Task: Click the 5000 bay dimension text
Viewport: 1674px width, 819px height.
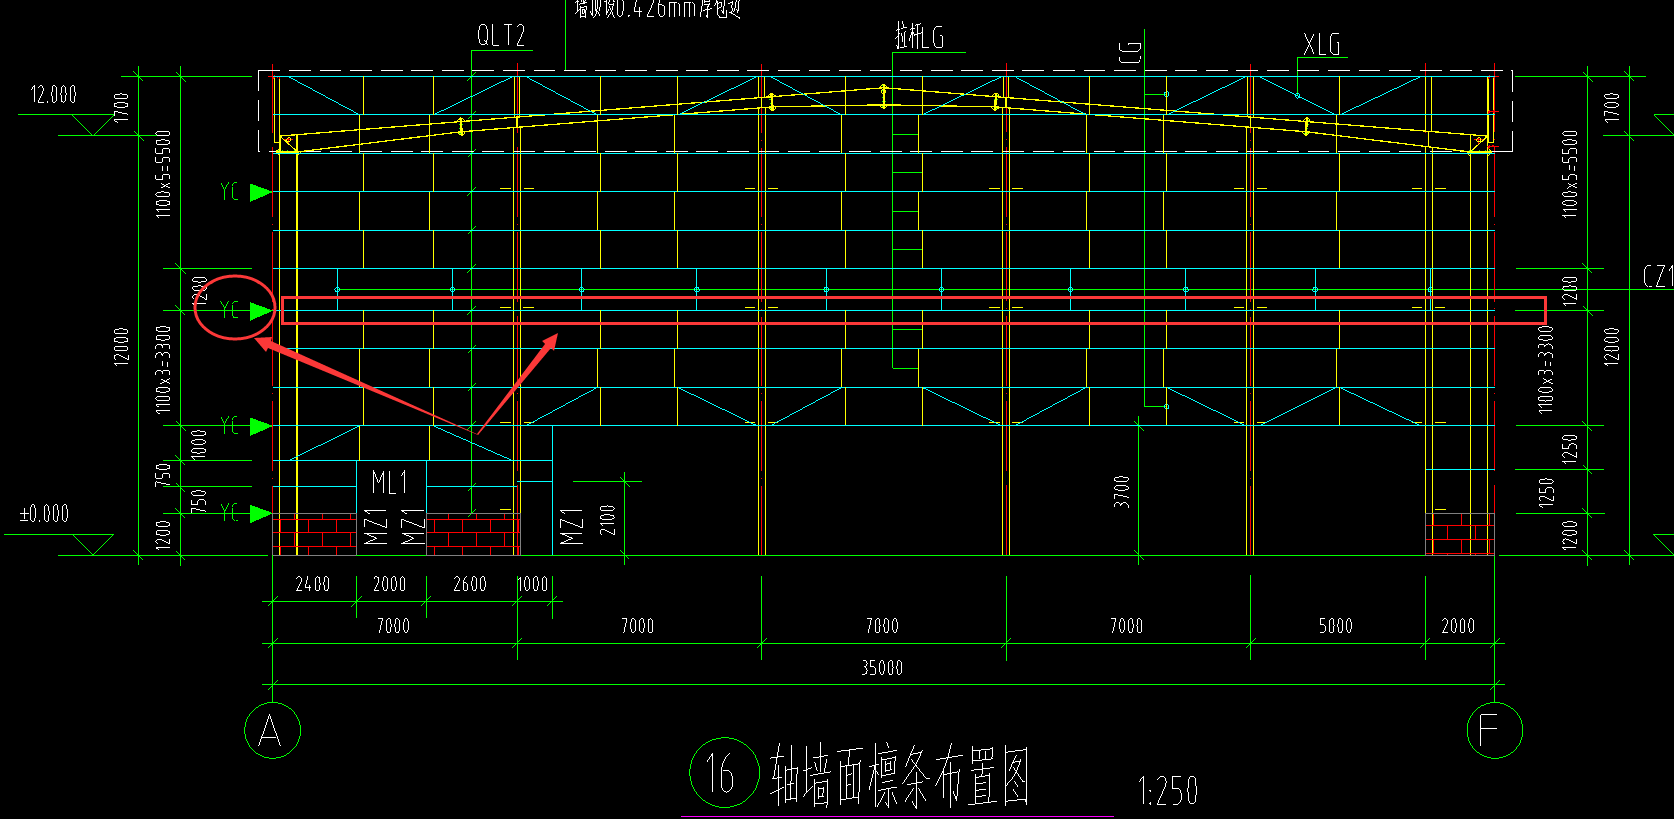Action: (x=1335, y=626)
